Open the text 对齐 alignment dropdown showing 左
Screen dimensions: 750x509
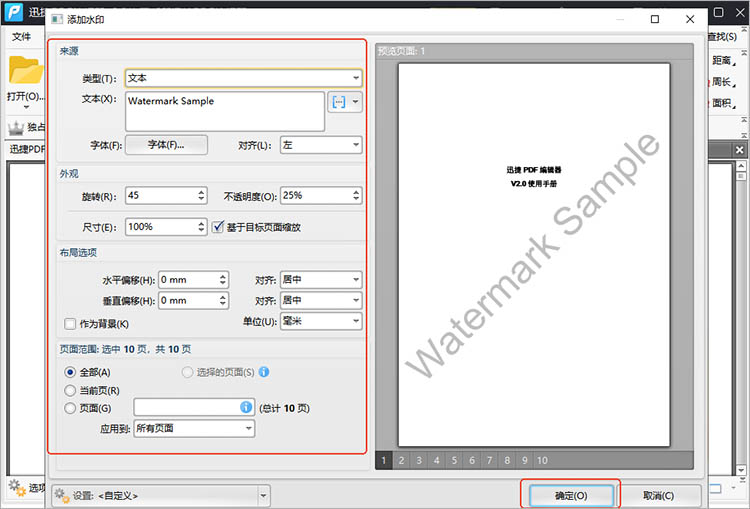321,145
